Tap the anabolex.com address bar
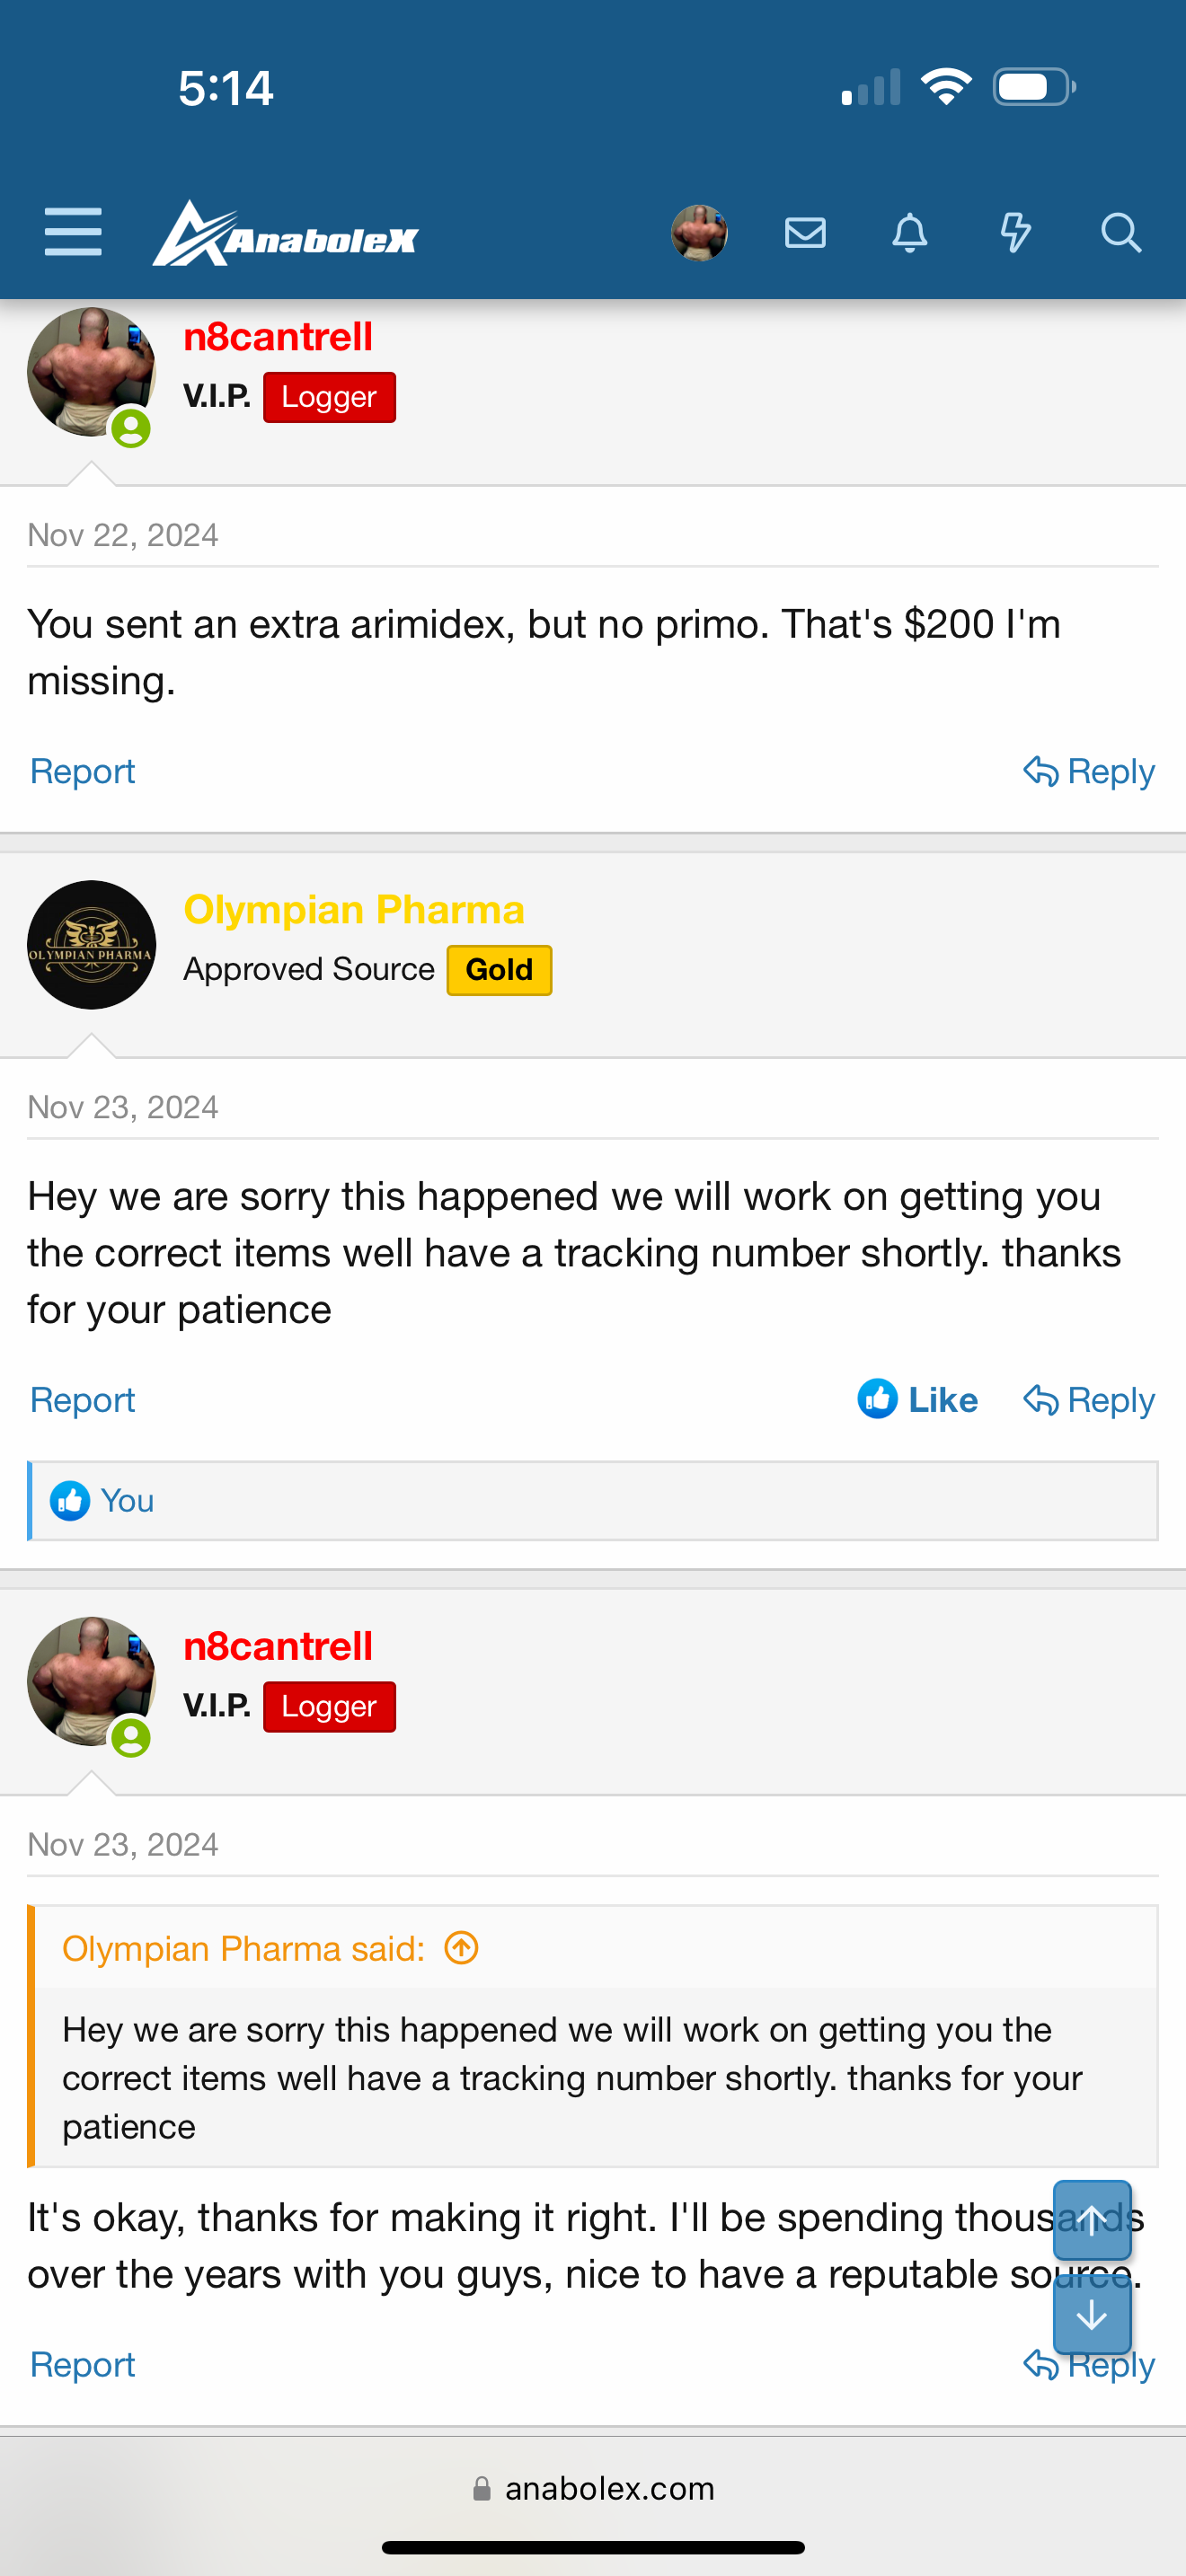 click(x=594, y=2488)
